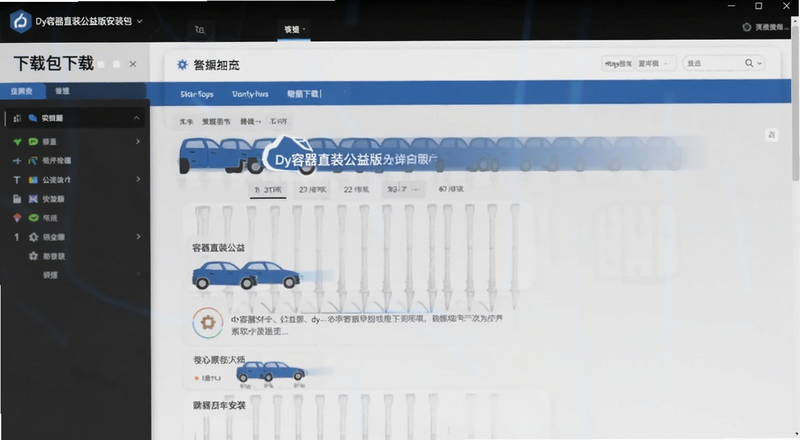Collapse the first highlighted sidebar section
The width and height of the screenshot is (800, 440).
coord(137,118)
